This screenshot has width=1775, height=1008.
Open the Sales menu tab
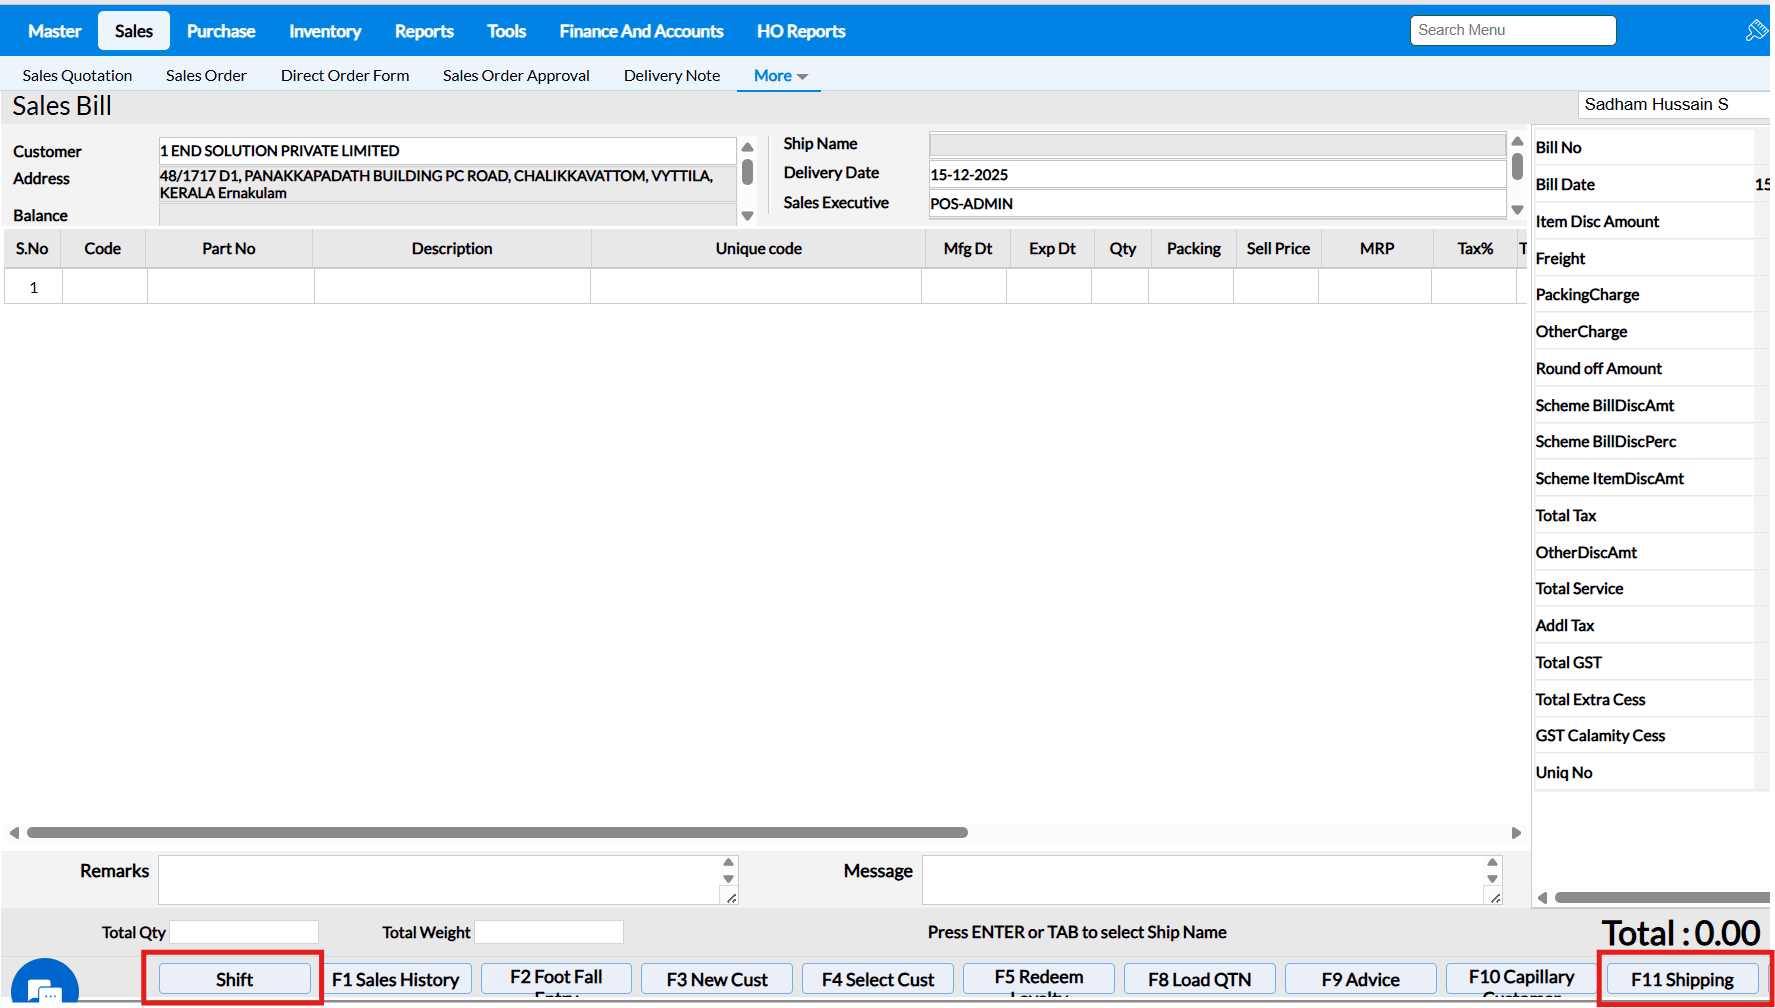click(134, 31)
